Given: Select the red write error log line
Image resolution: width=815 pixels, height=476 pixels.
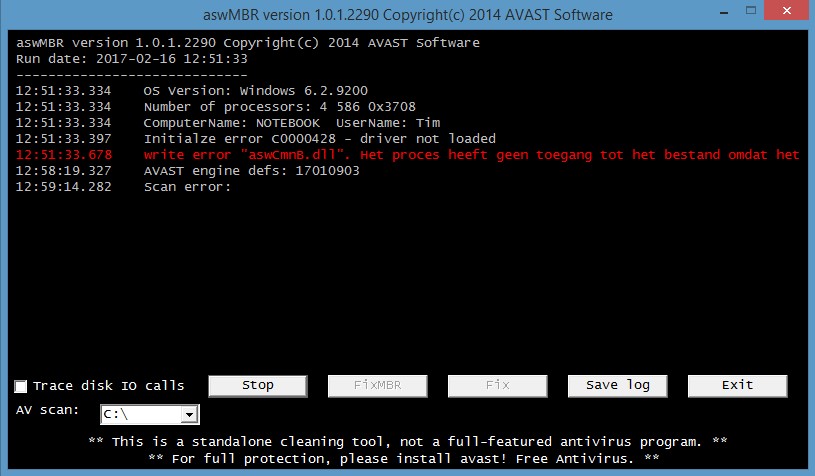Looking at the screenshot, I should coord(408,155).
